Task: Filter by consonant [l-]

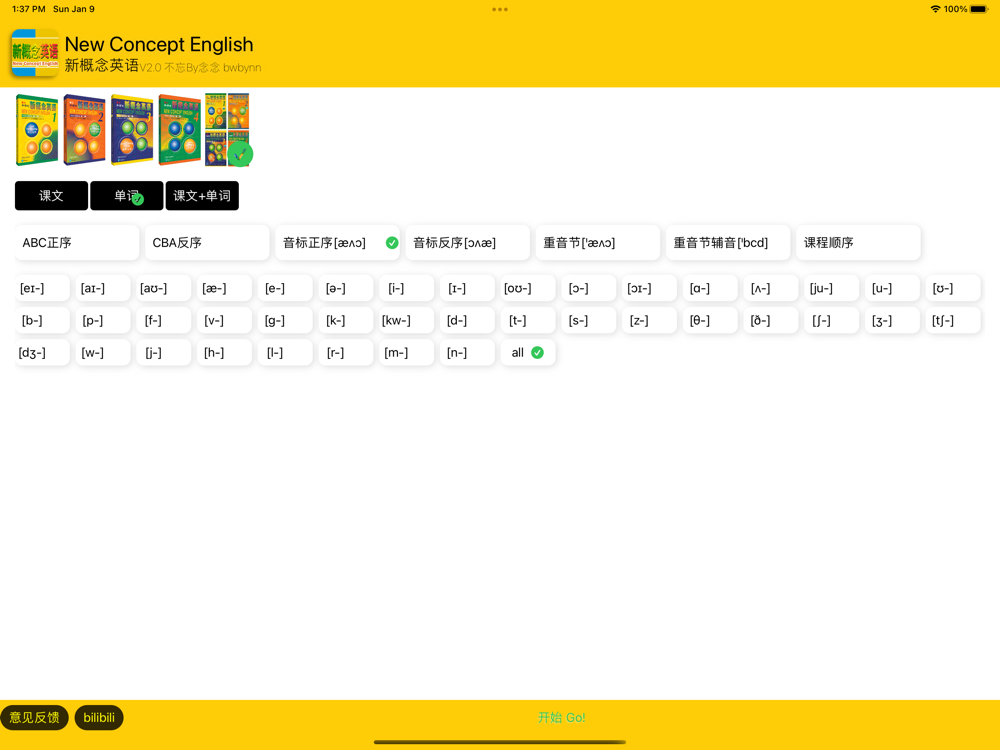Action: (x=285, y=353)
